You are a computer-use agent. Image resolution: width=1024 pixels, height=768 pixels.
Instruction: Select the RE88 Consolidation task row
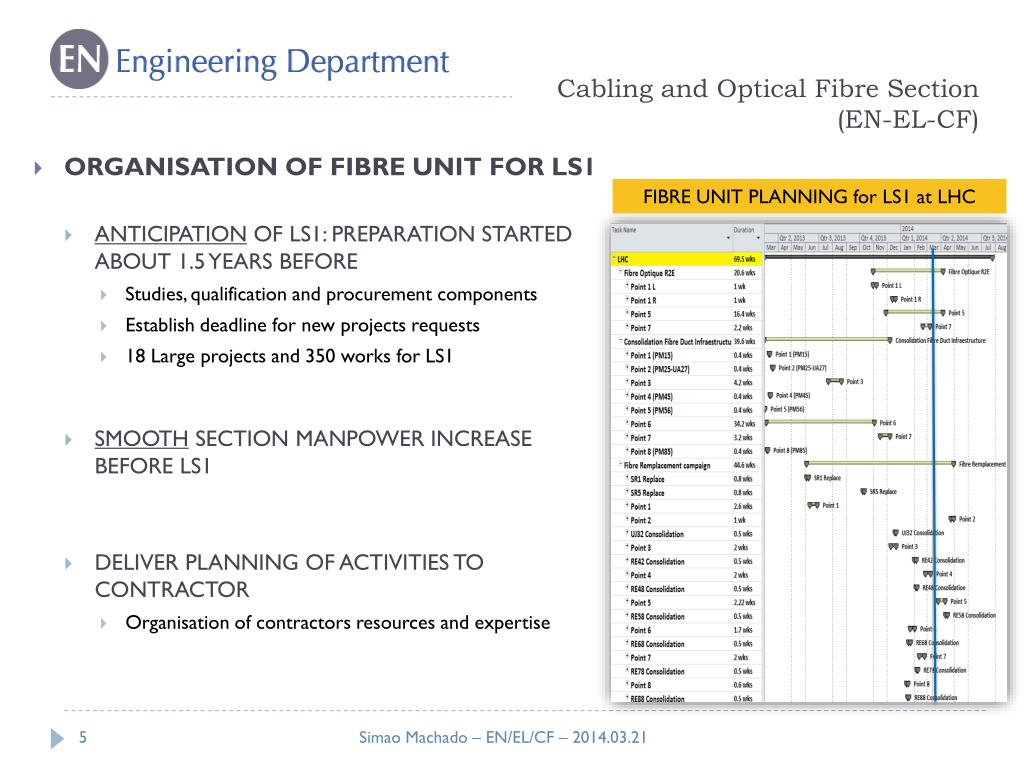686,697
